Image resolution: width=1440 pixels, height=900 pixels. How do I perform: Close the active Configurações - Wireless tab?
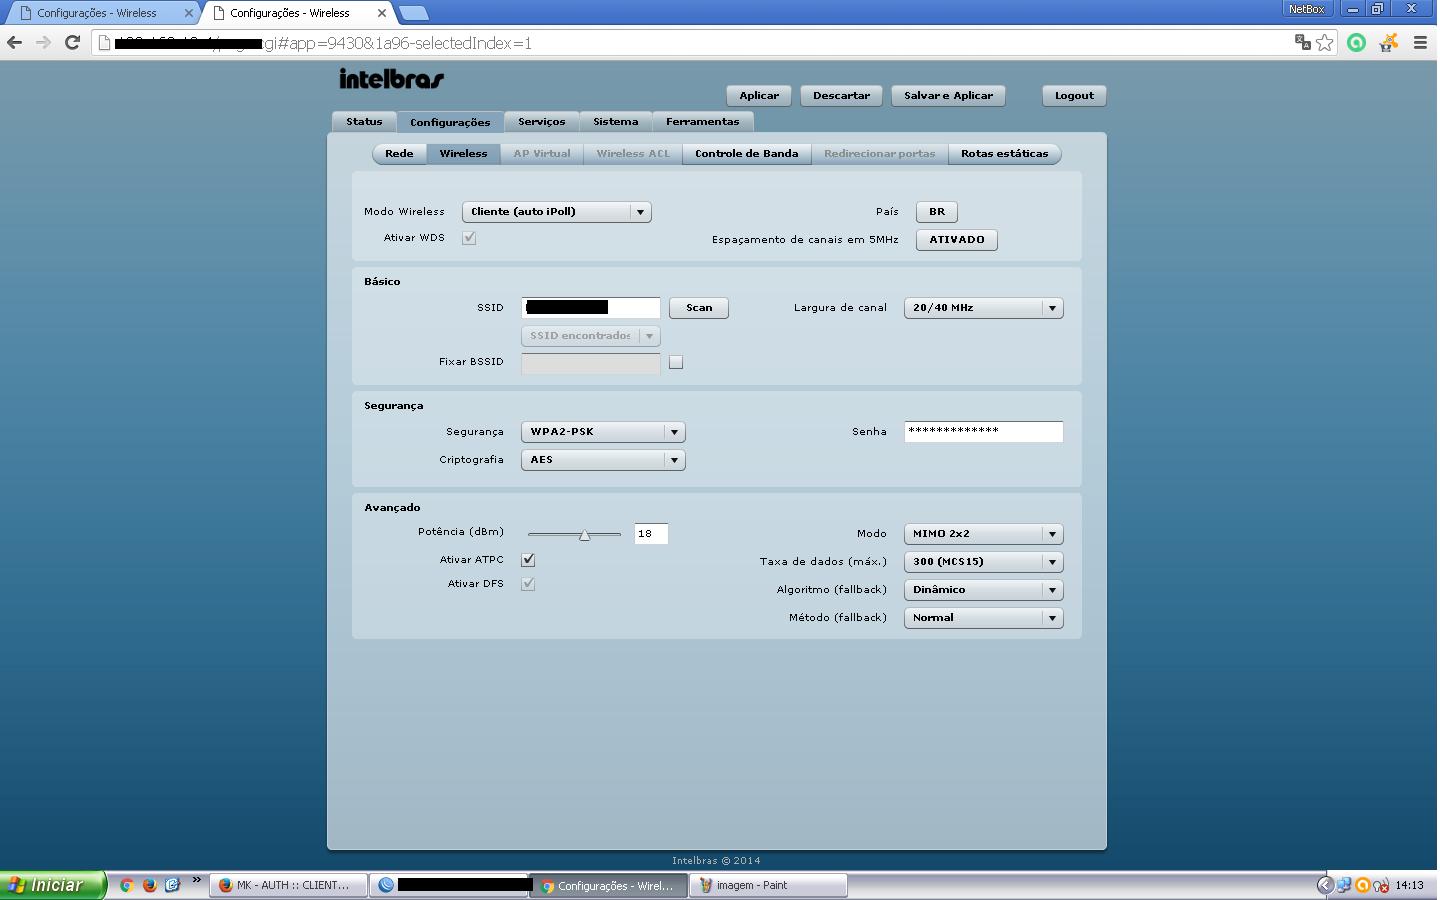(381, 13)
